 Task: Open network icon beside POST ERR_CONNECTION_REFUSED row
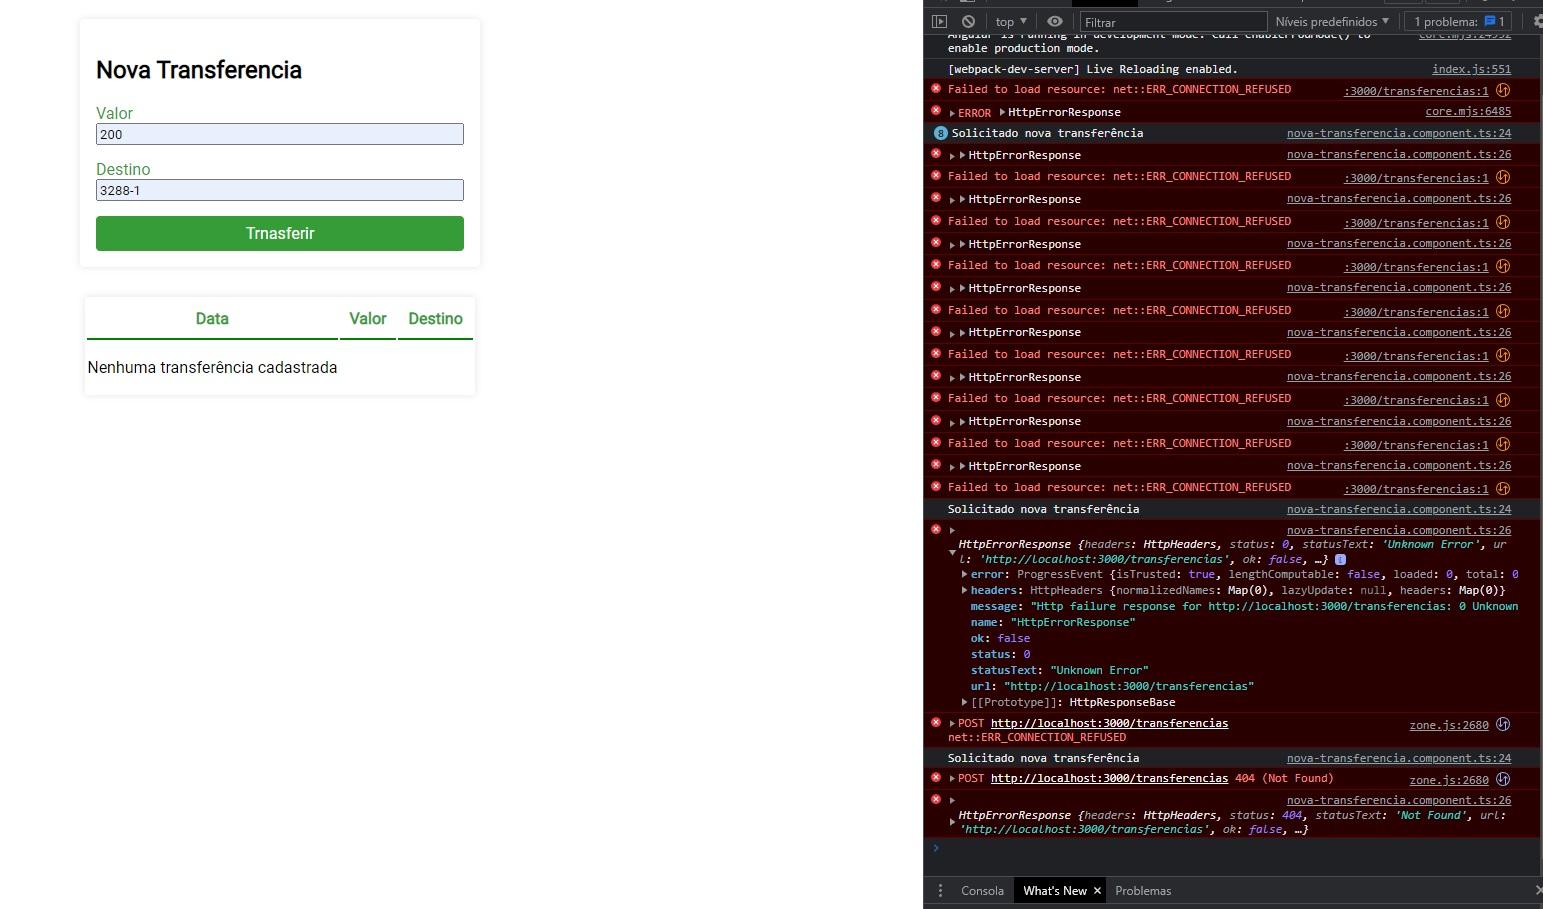[1502, 724]
